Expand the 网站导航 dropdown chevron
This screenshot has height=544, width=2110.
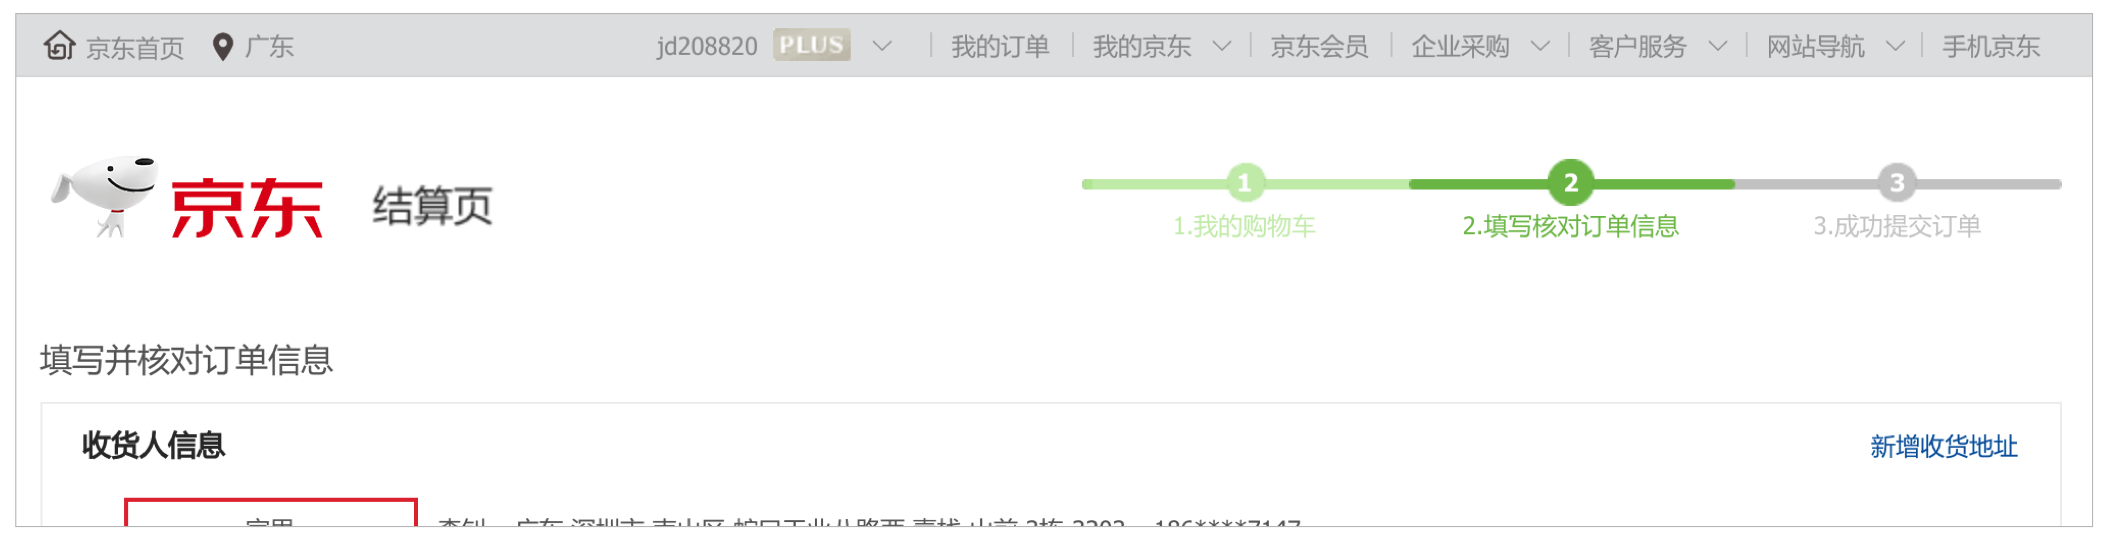(x=1896, y=46)
